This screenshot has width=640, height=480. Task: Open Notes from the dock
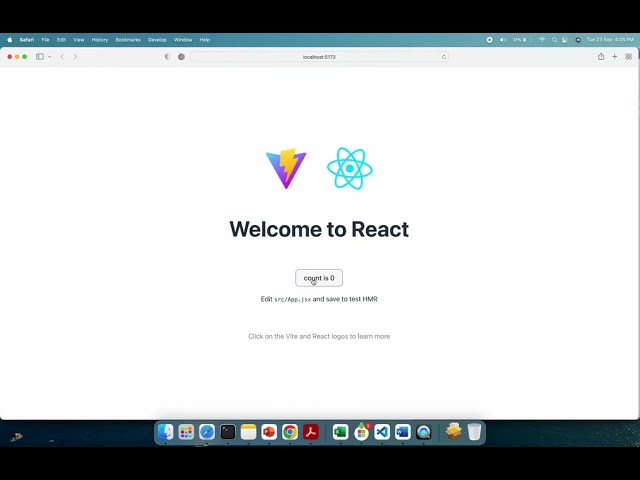click(x=248, y=432)
